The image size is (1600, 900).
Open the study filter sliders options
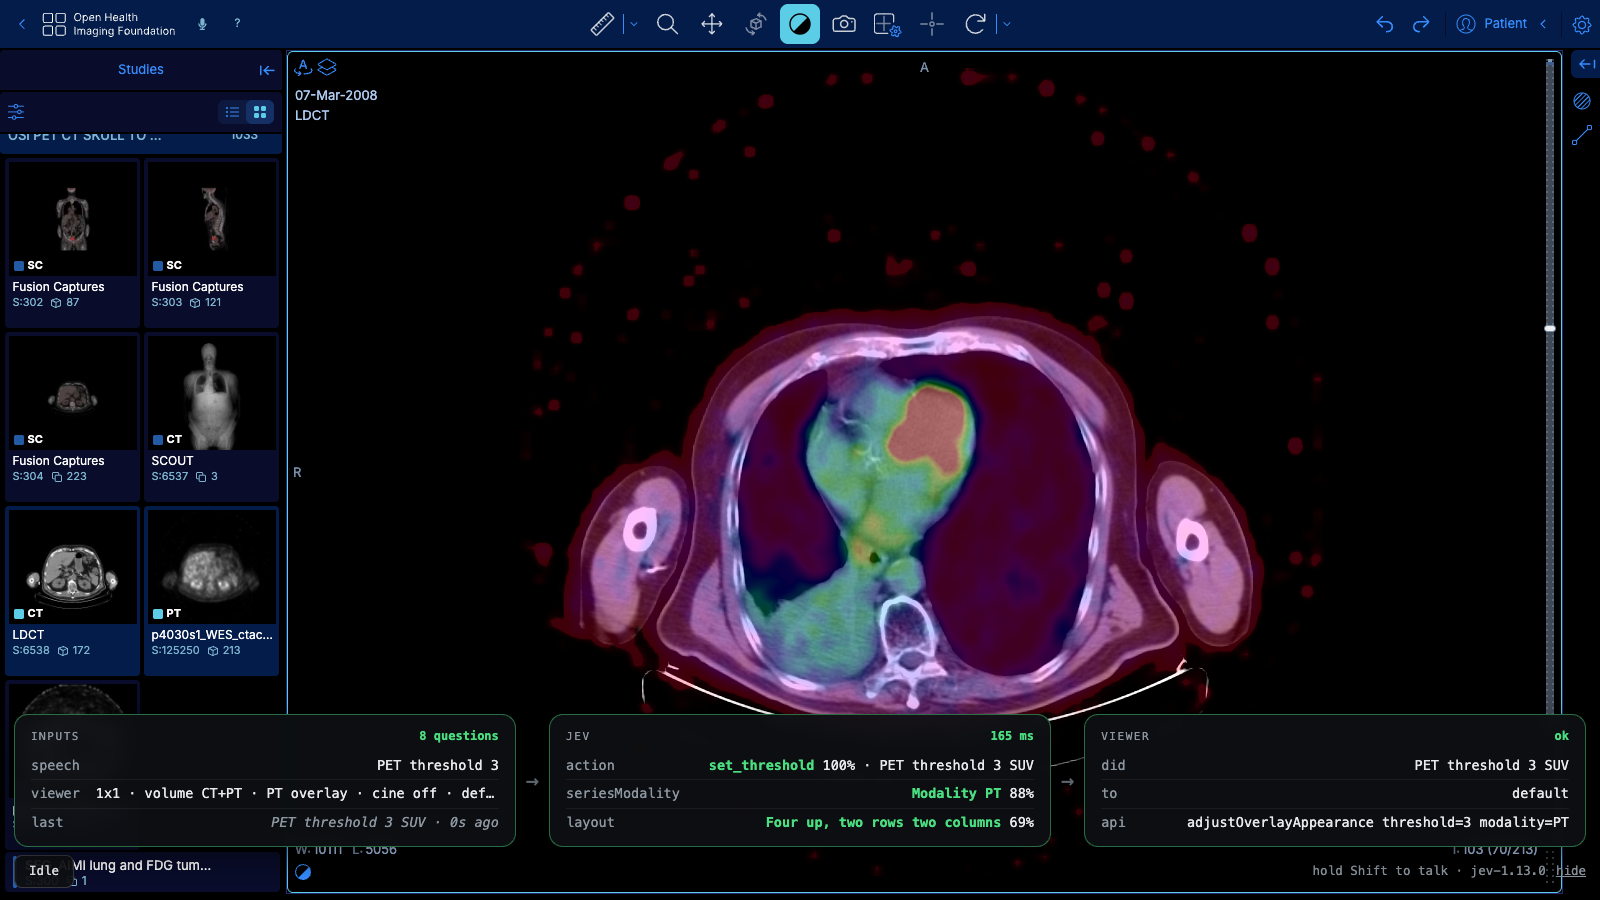(16, 112)
